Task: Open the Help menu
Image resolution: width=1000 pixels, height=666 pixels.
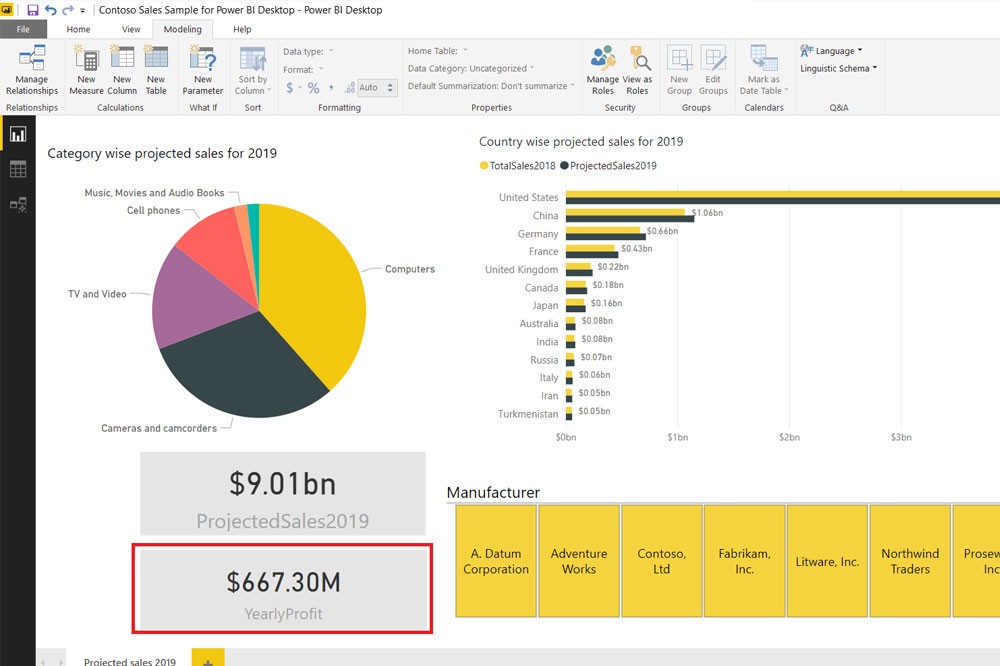Action: pyautogui.click(x=241, y=29)
